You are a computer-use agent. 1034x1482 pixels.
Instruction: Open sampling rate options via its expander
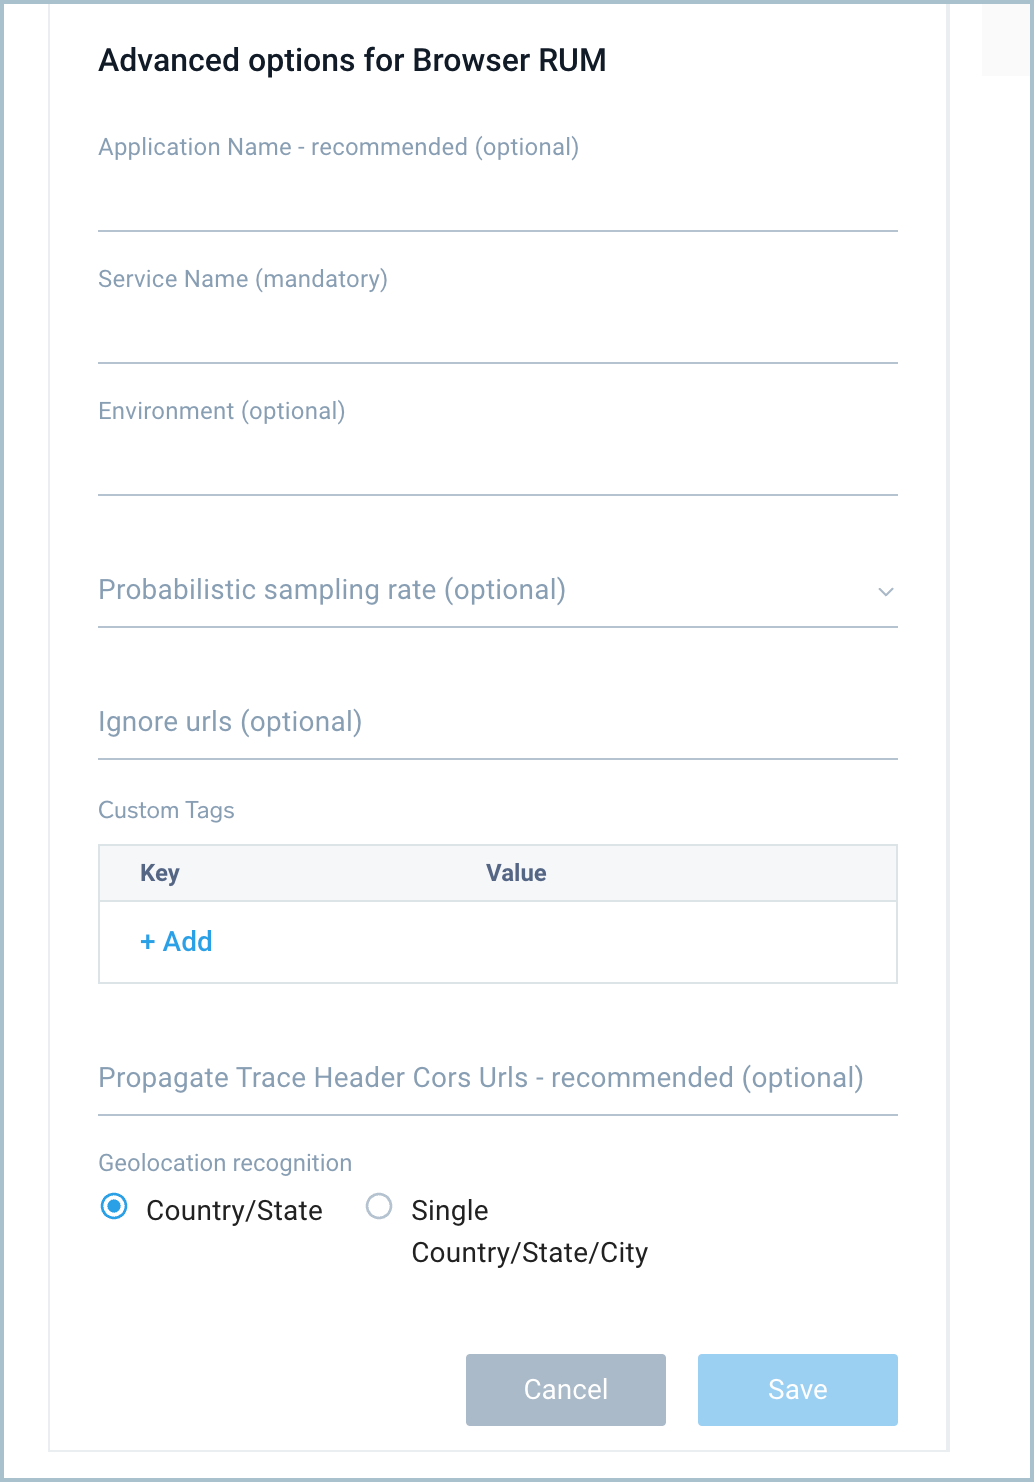(x=884, y=592)
